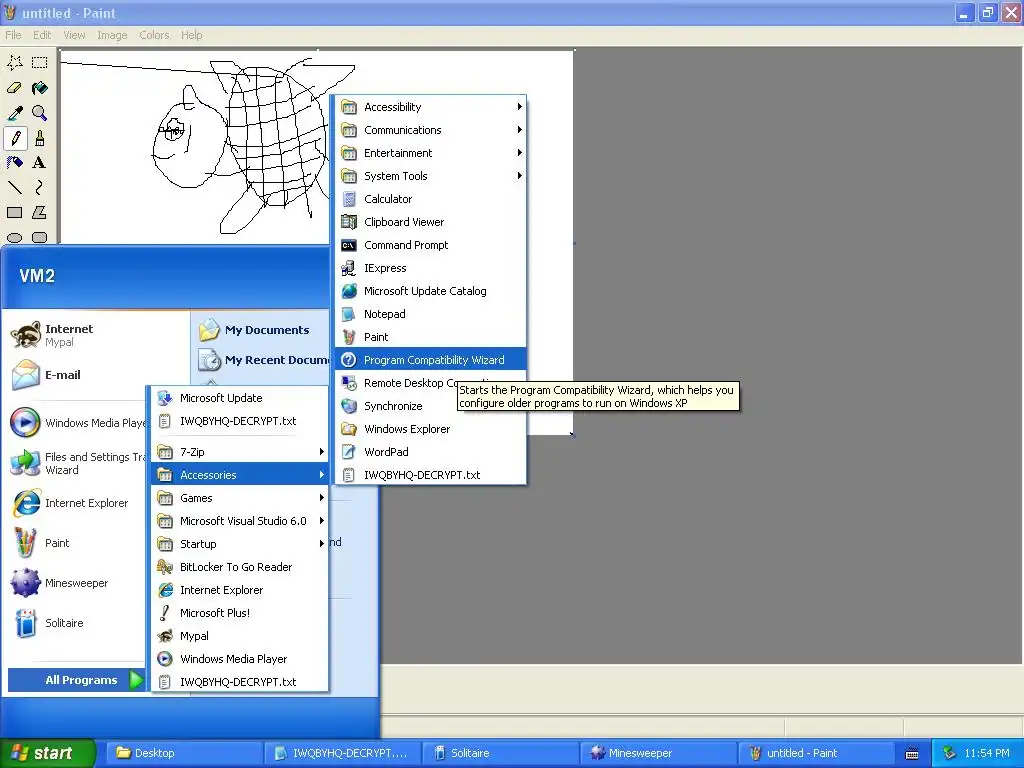The width and height of the screenshot is (1024, 768).
Task: Click the All Programs button
Action: click(76, 680)
